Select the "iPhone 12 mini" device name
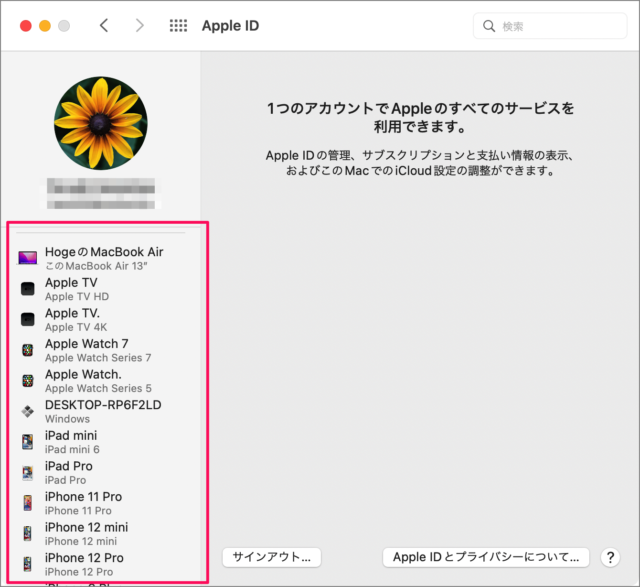640x587 pixels. click(x=87, y=527)
